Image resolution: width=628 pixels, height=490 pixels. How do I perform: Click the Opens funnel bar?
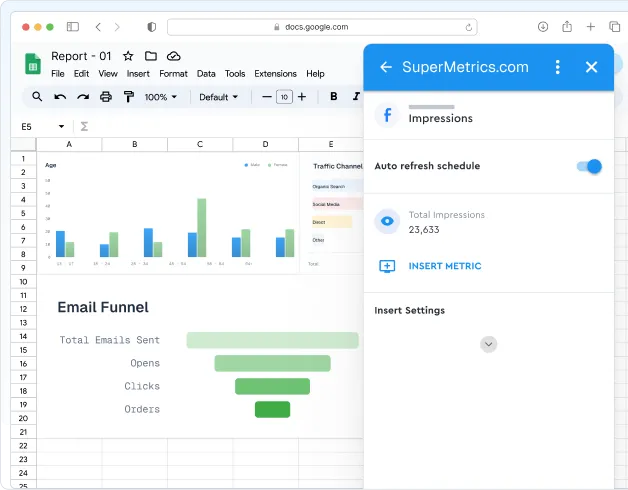point(272,363)
